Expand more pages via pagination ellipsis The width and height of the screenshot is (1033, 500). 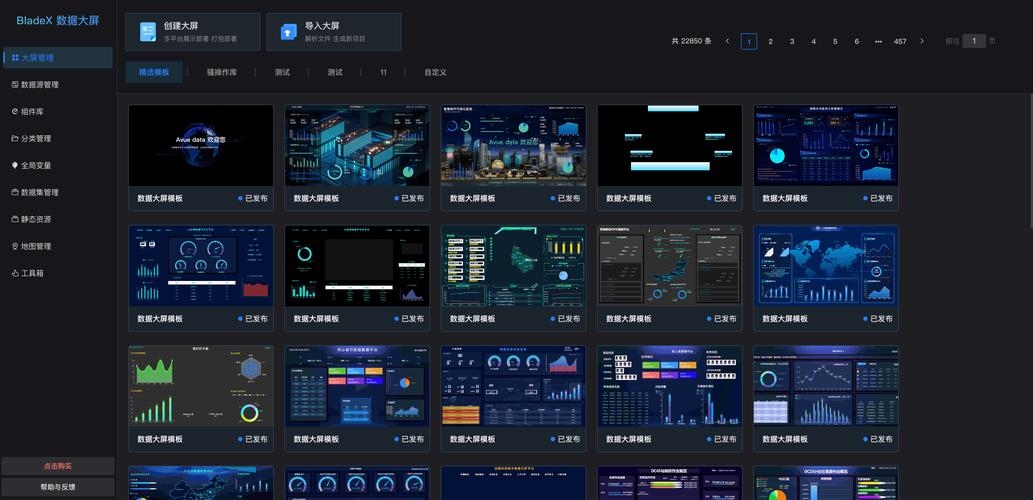[878, 41]
